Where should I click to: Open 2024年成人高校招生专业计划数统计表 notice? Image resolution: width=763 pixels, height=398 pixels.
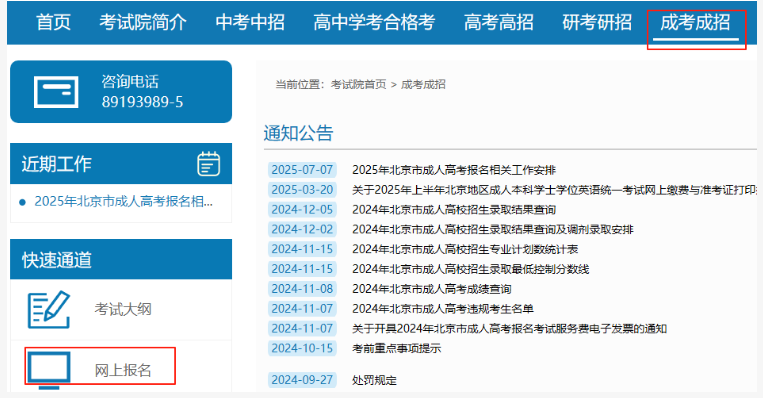[x=465, y=250]
